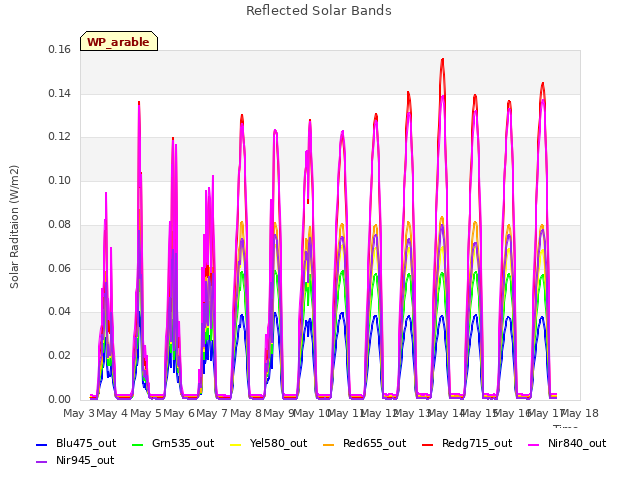
Task: Toggle the Grn535_out legend entry
Action: pyautogui.click(x=173, y=443)
